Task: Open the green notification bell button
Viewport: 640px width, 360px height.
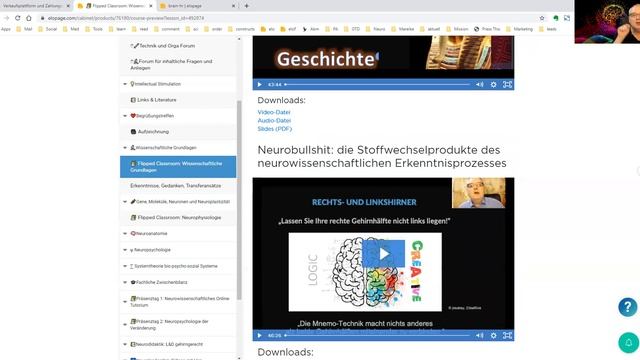Action: tap(629, 342)
